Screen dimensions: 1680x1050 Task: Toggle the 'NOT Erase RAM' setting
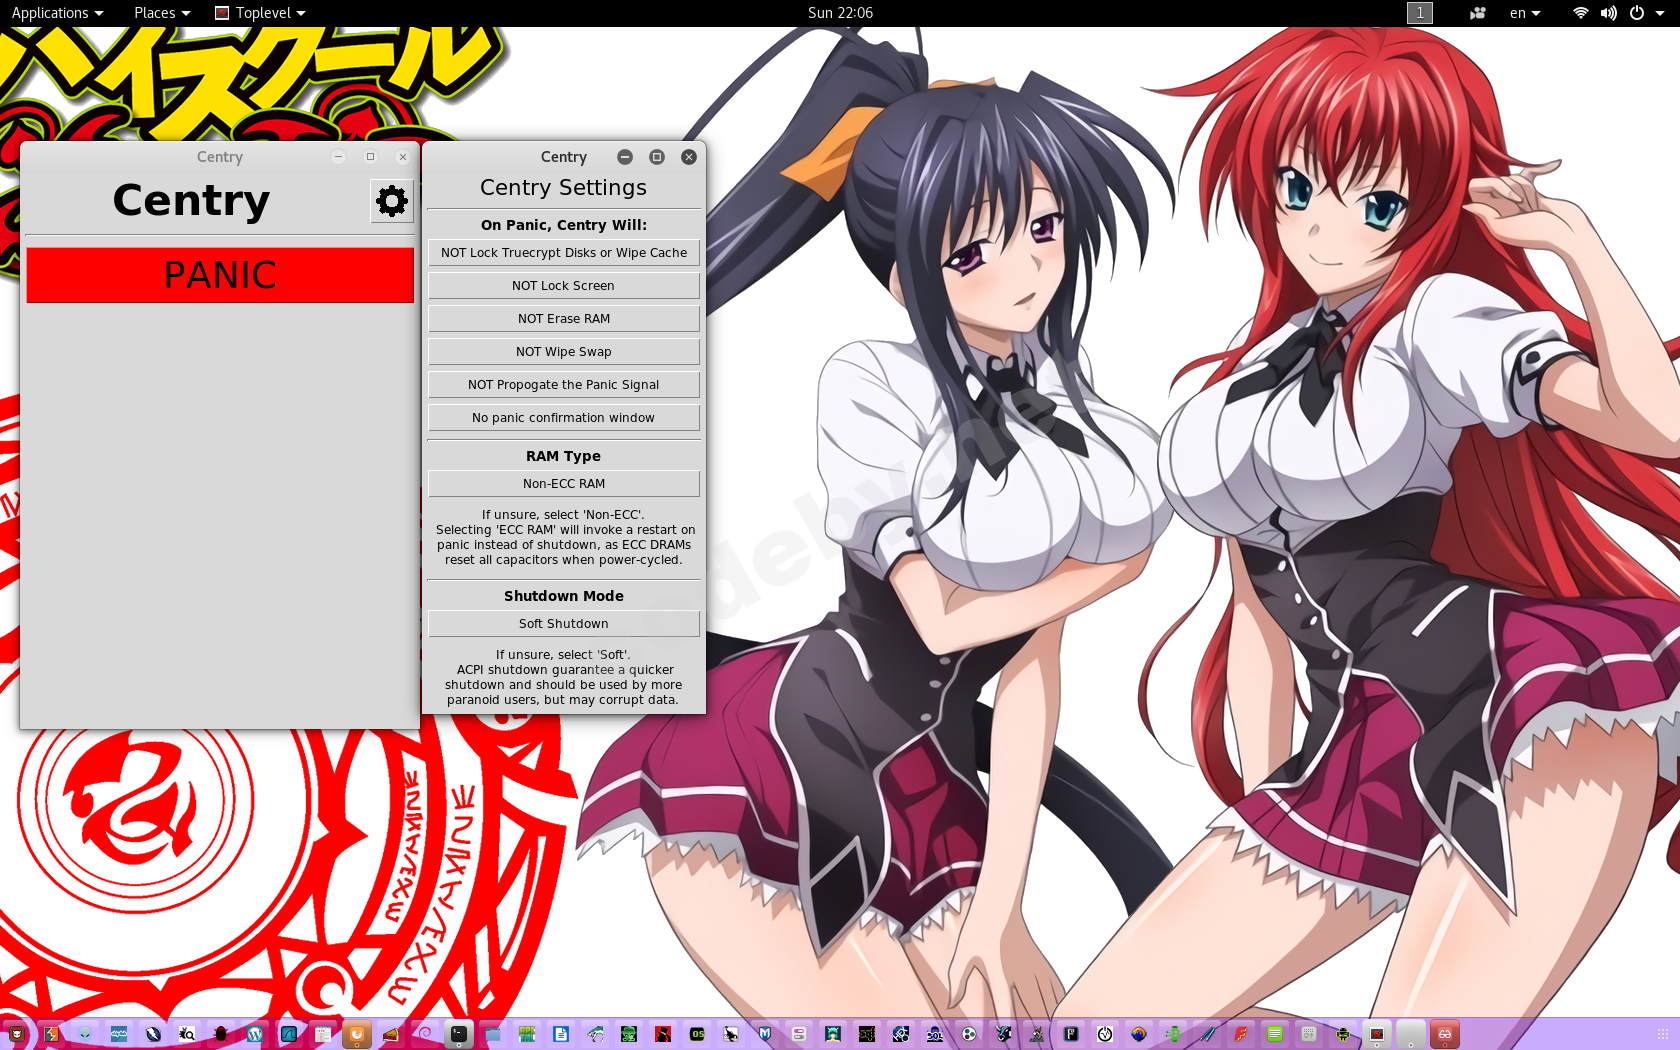coord(563,318)
